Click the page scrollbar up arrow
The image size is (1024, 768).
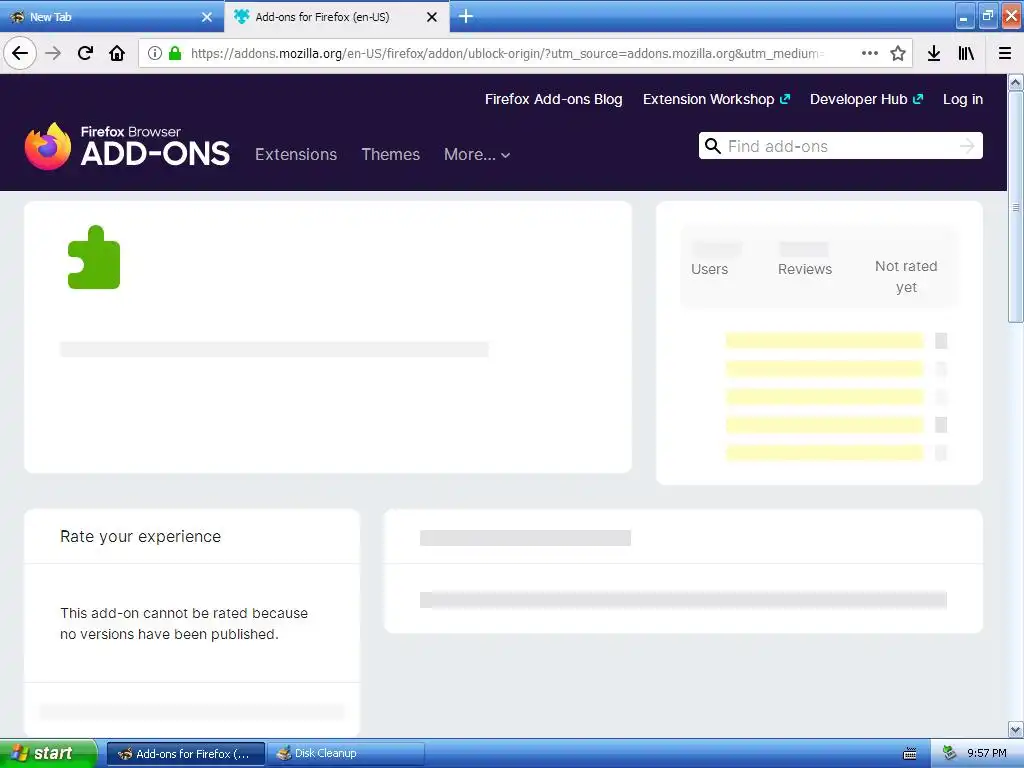(1016, 82)
